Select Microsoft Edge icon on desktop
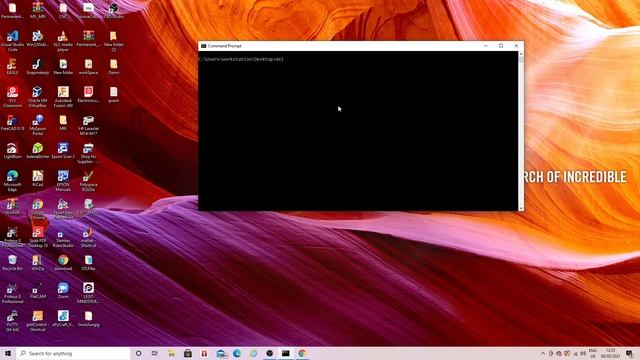This screenshot has height=360, width=640. 12,181
